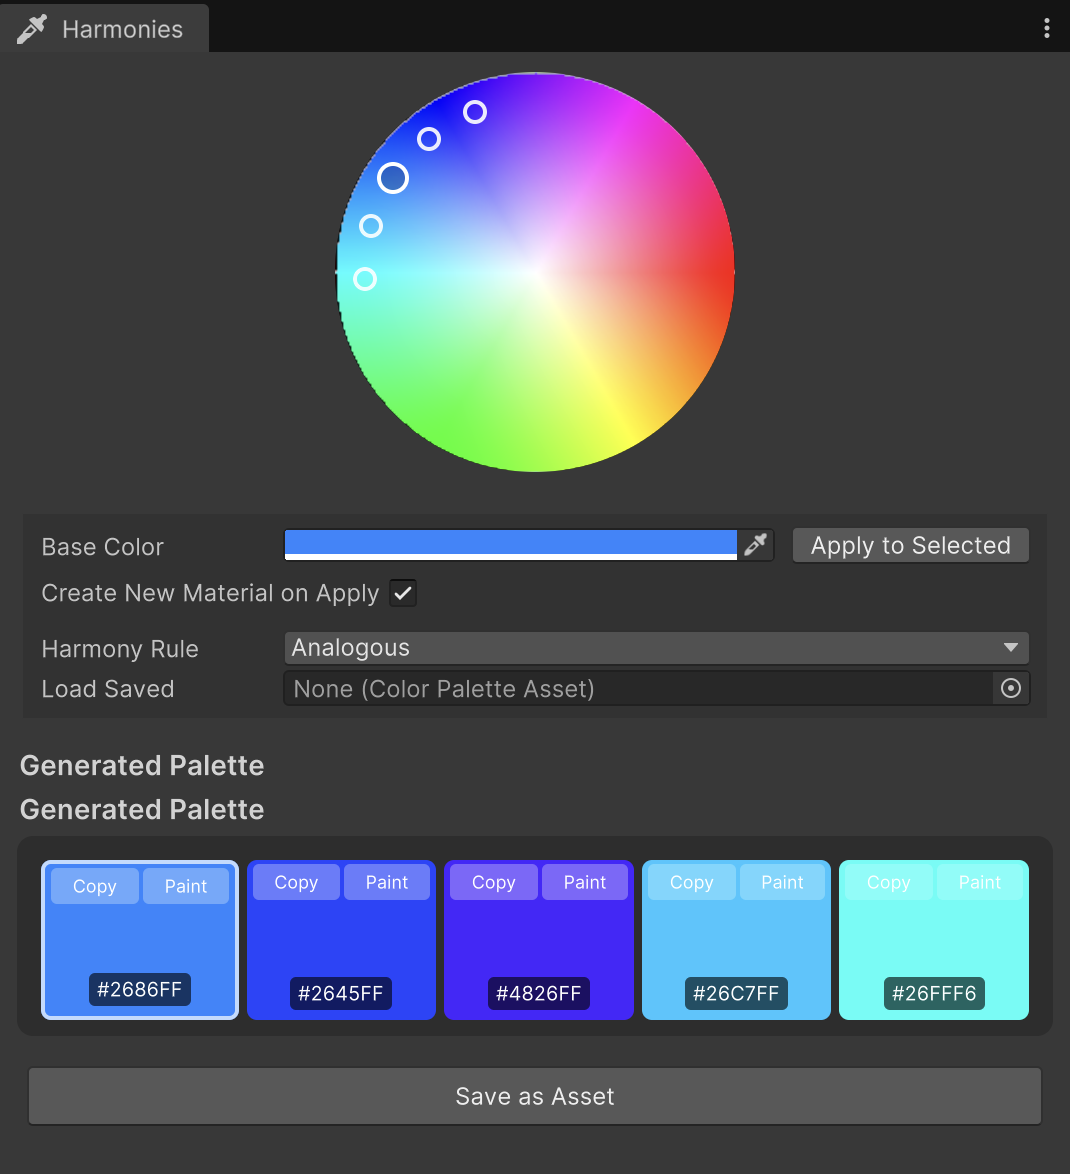Click the lowest cyan handle on the color wheel
Screen dimensions: 1070x1174
tap(365, 279)
